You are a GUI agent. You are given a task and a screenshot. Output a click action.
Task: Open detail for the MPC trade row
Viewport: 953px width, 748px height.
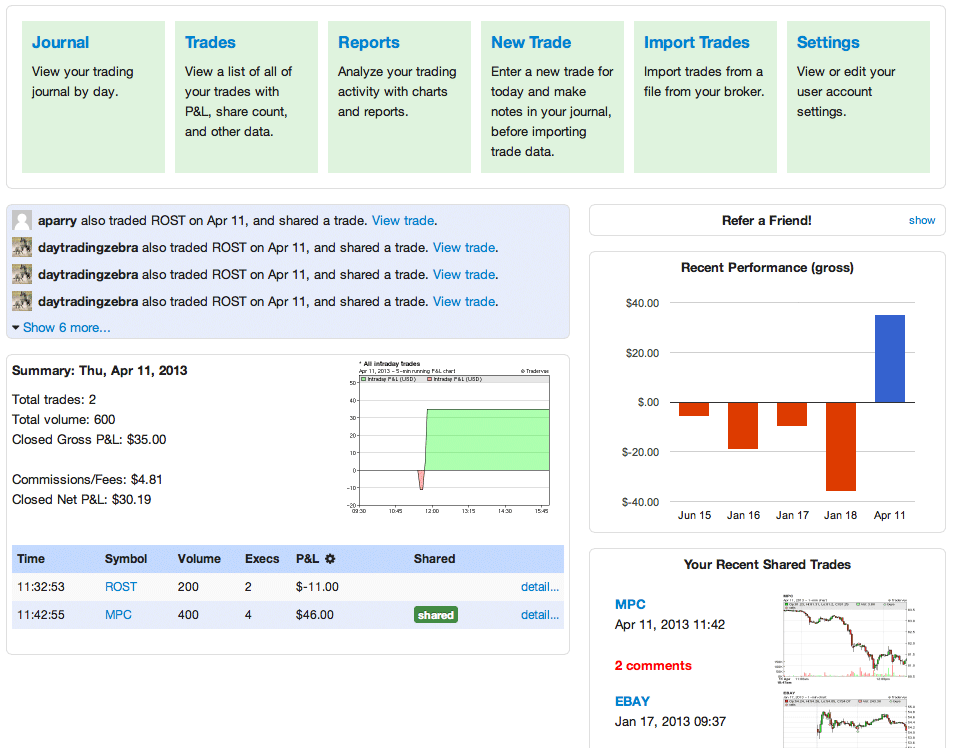coord(540,615)
